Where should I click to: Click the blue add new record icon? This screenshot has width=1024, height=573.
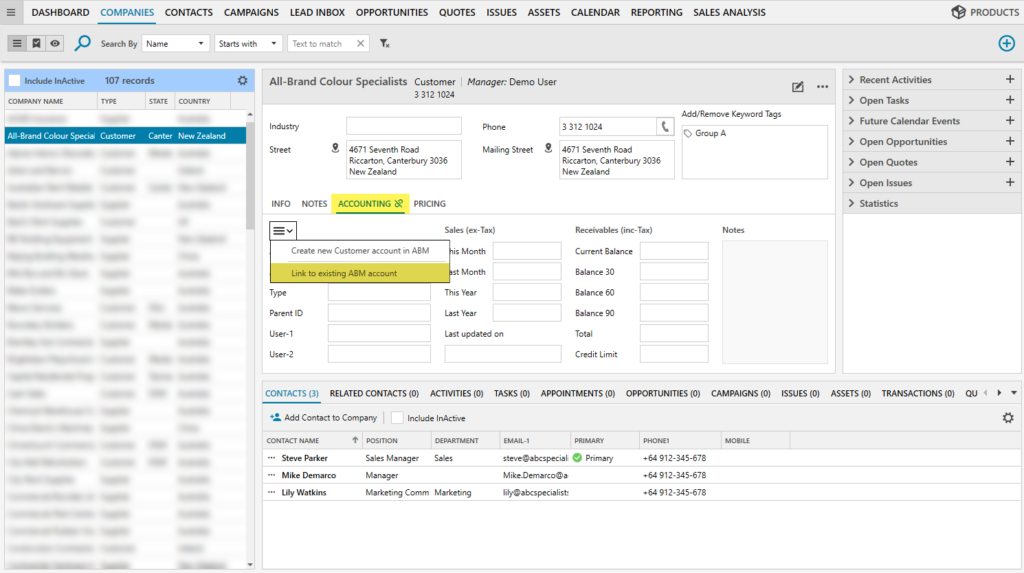(x=1006, y=43)
